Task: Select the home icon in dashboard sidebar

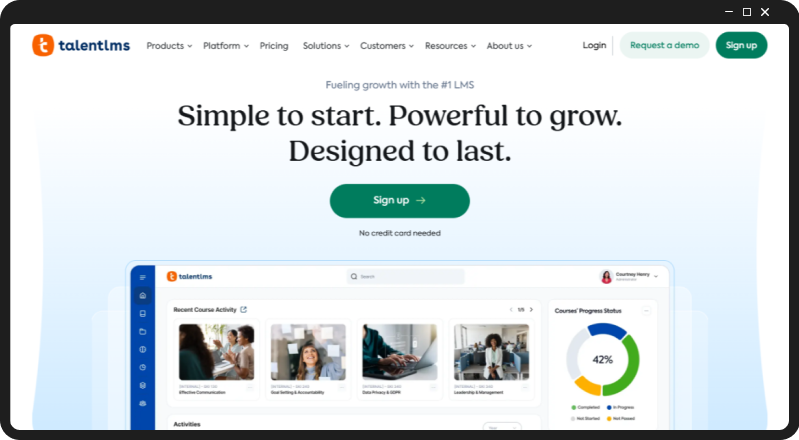Action: [143, 295]
